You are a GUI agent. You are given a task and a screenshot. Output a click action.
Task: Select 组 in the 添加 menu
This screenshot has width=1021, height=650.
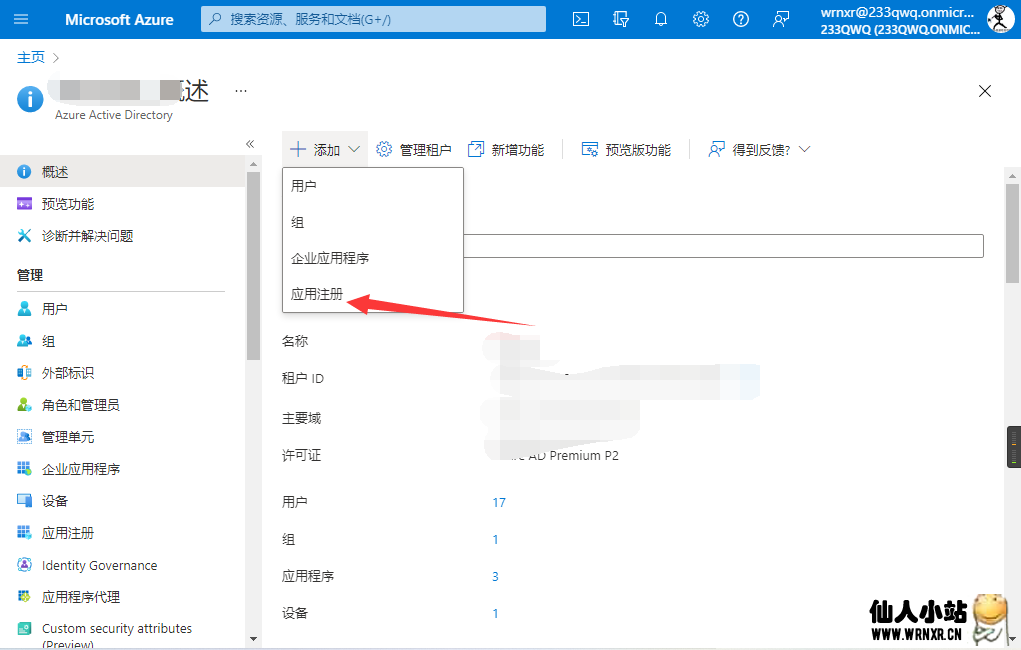click(372, 222)
